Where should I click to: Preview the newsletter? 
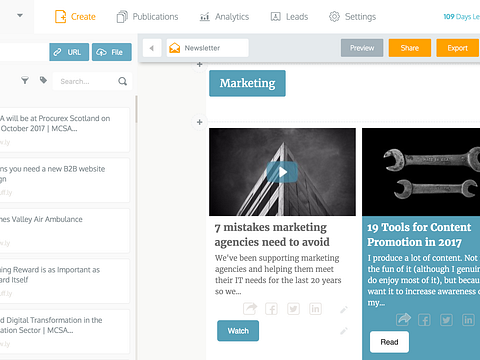click(x=362, y=48)
